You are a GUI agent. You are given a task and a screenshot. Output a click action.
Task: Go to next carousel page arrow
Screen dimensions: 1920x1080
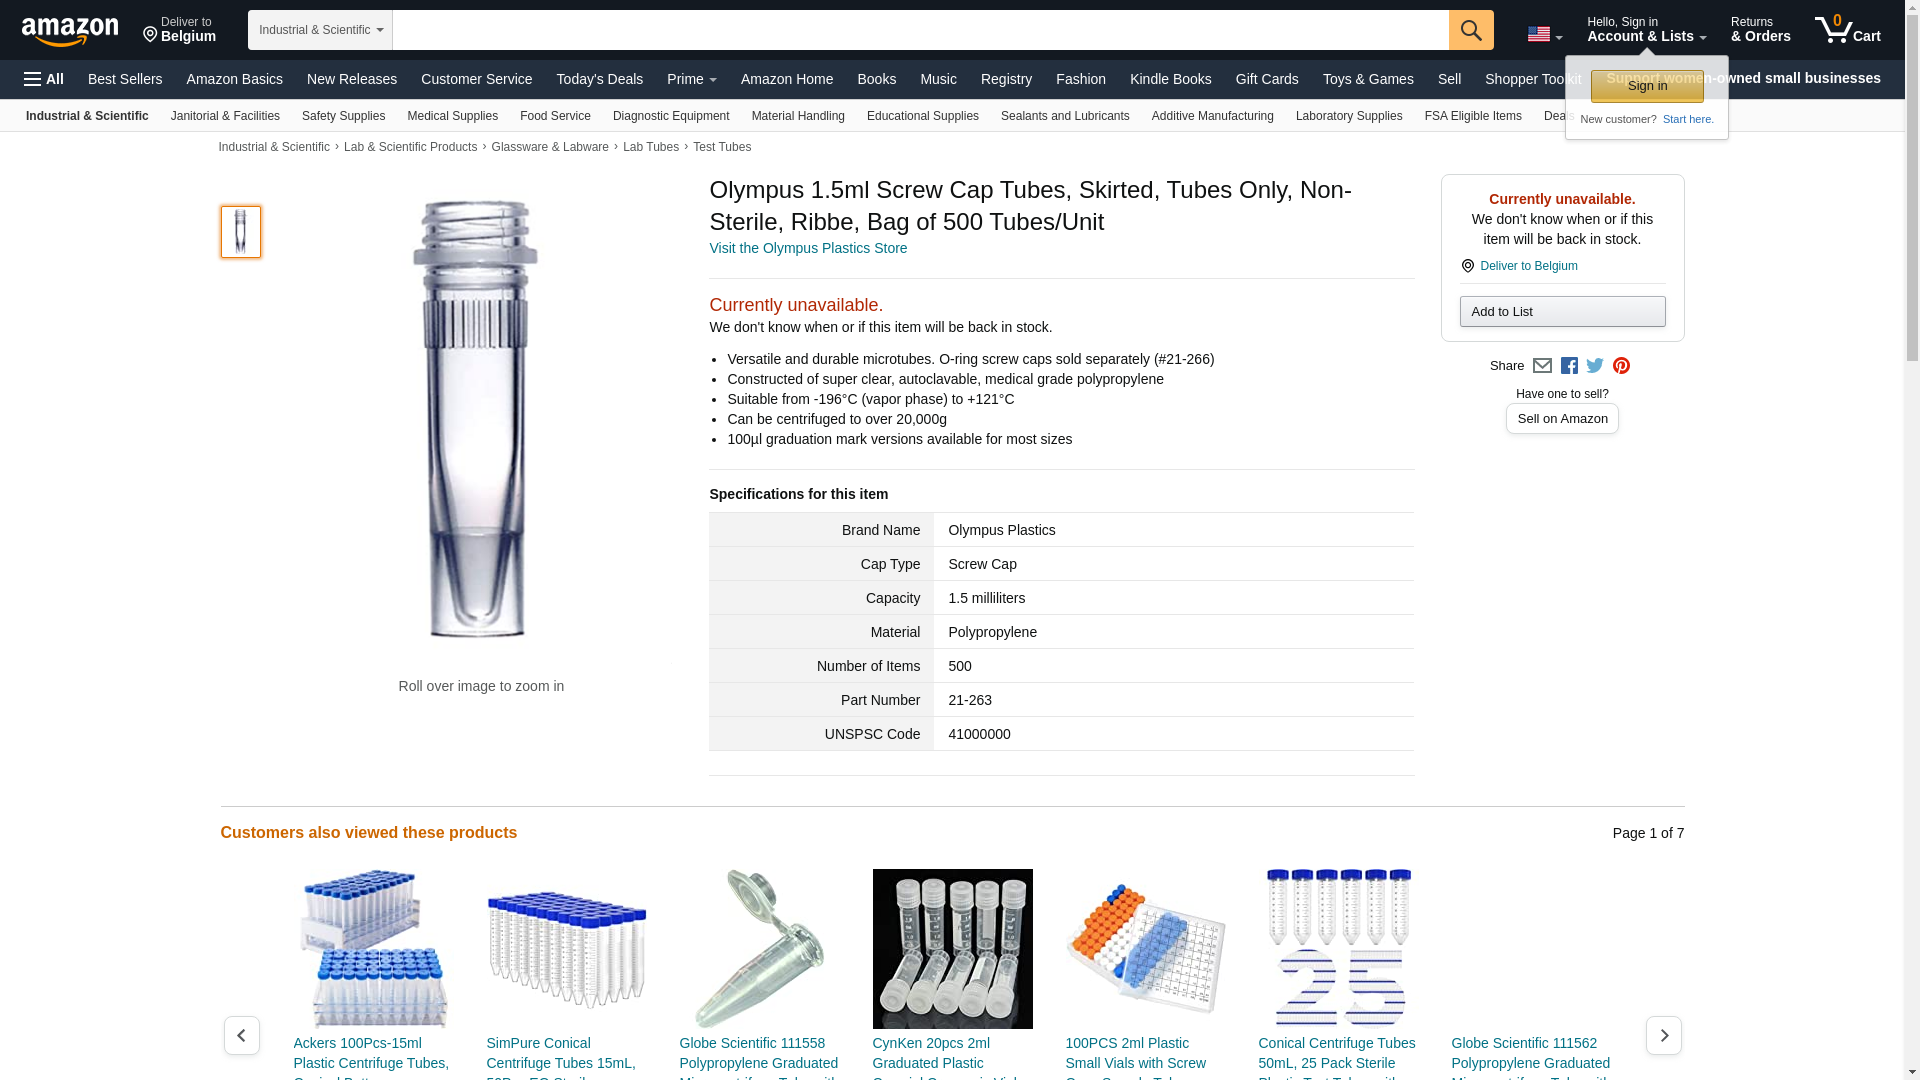click(x=1663, y=1035)
